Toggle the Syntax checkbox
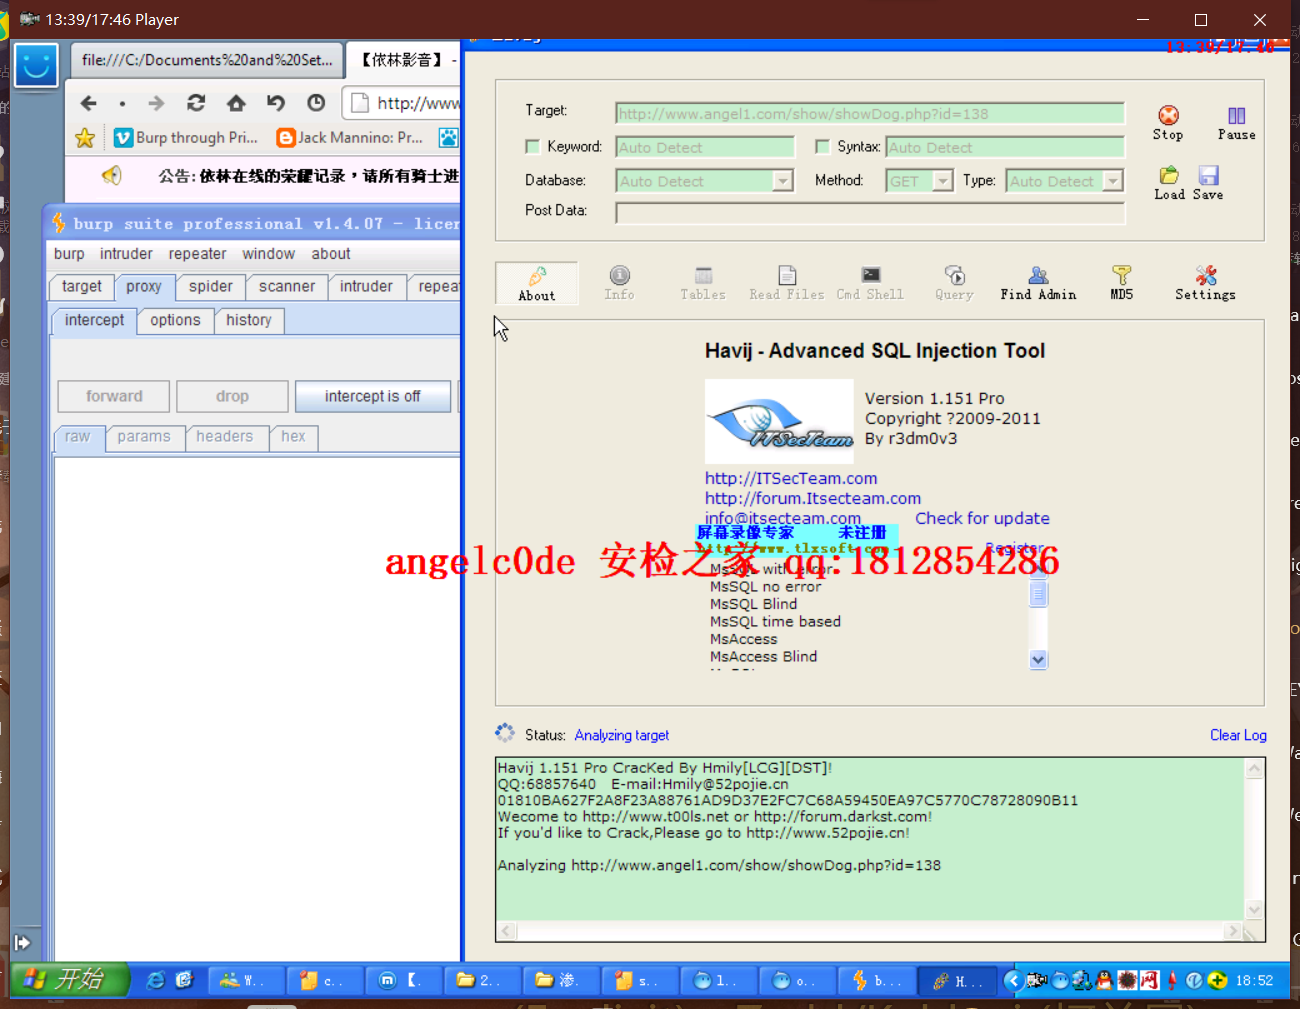The height and width of the screenshot is (1009, 1300). pos(822,147)
